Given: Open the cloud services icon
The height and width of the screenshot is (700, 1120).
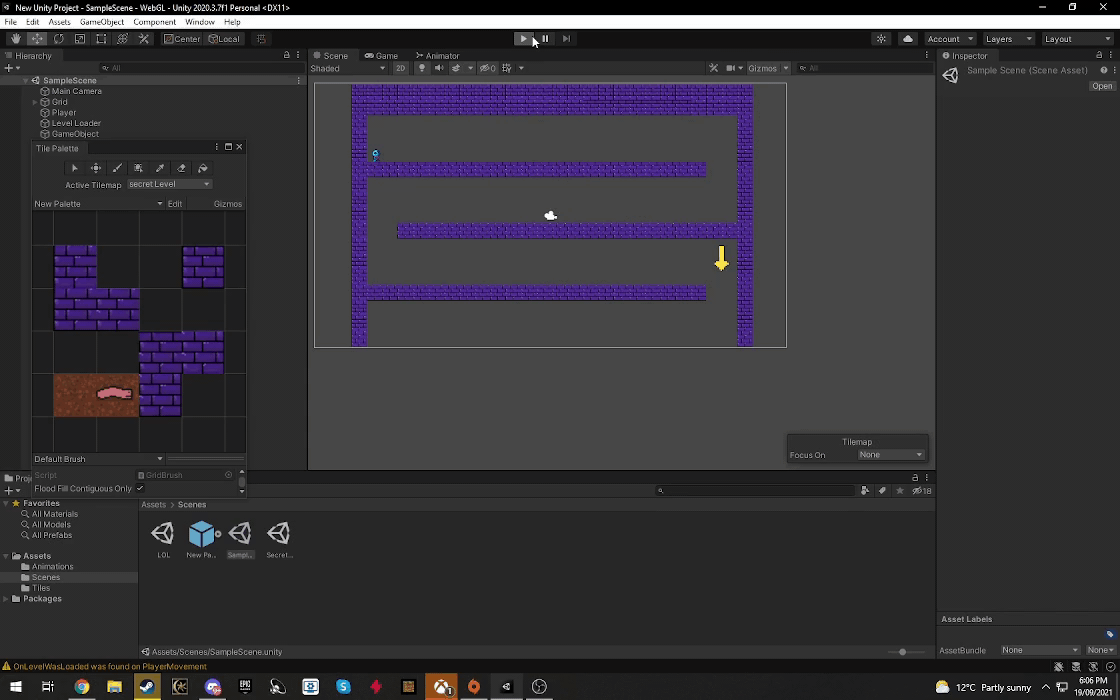Looking at the screenshot, I should tap(908, 39).
